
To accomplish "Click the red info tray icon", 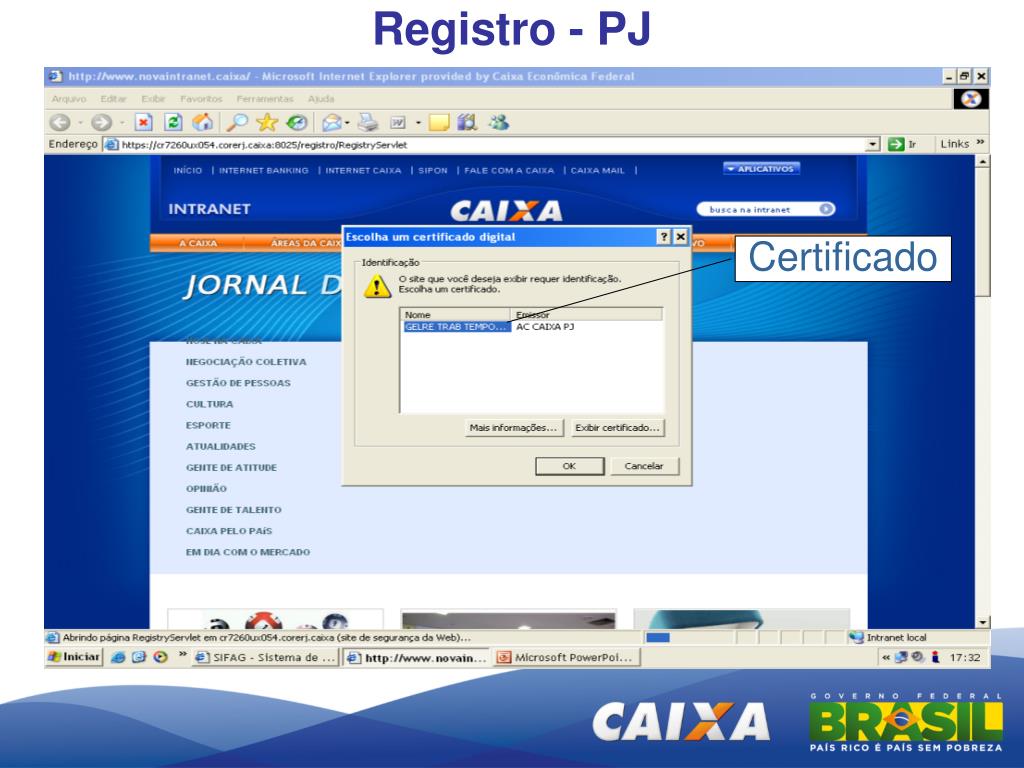I will point(935,657).
